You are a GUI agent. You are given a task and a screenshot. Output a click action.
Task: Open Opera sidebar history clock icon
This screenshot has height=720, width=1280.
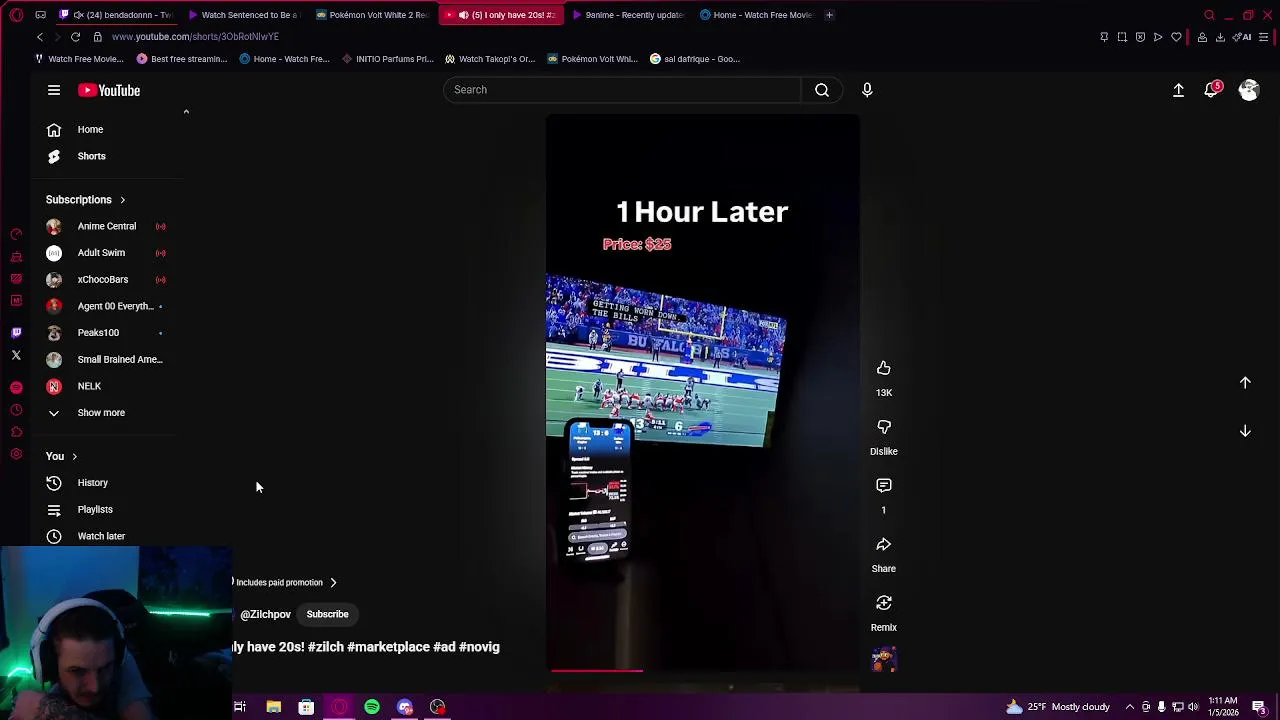pyautogui.click(x=16, y=410)
